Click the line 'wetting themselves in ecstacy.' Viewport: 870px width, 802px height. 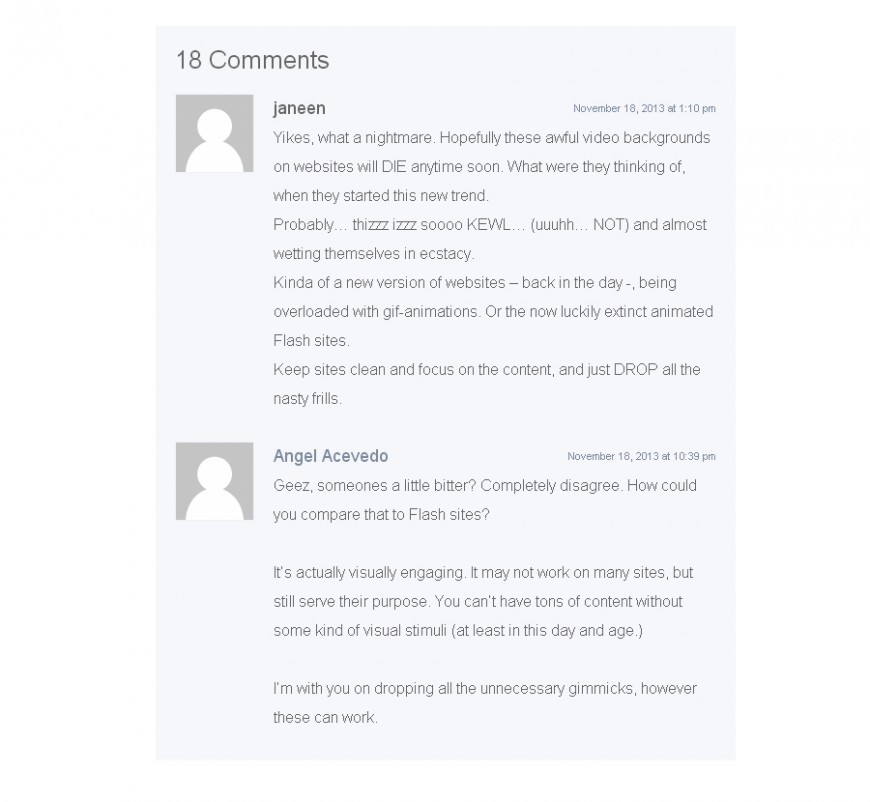[374, 254]
